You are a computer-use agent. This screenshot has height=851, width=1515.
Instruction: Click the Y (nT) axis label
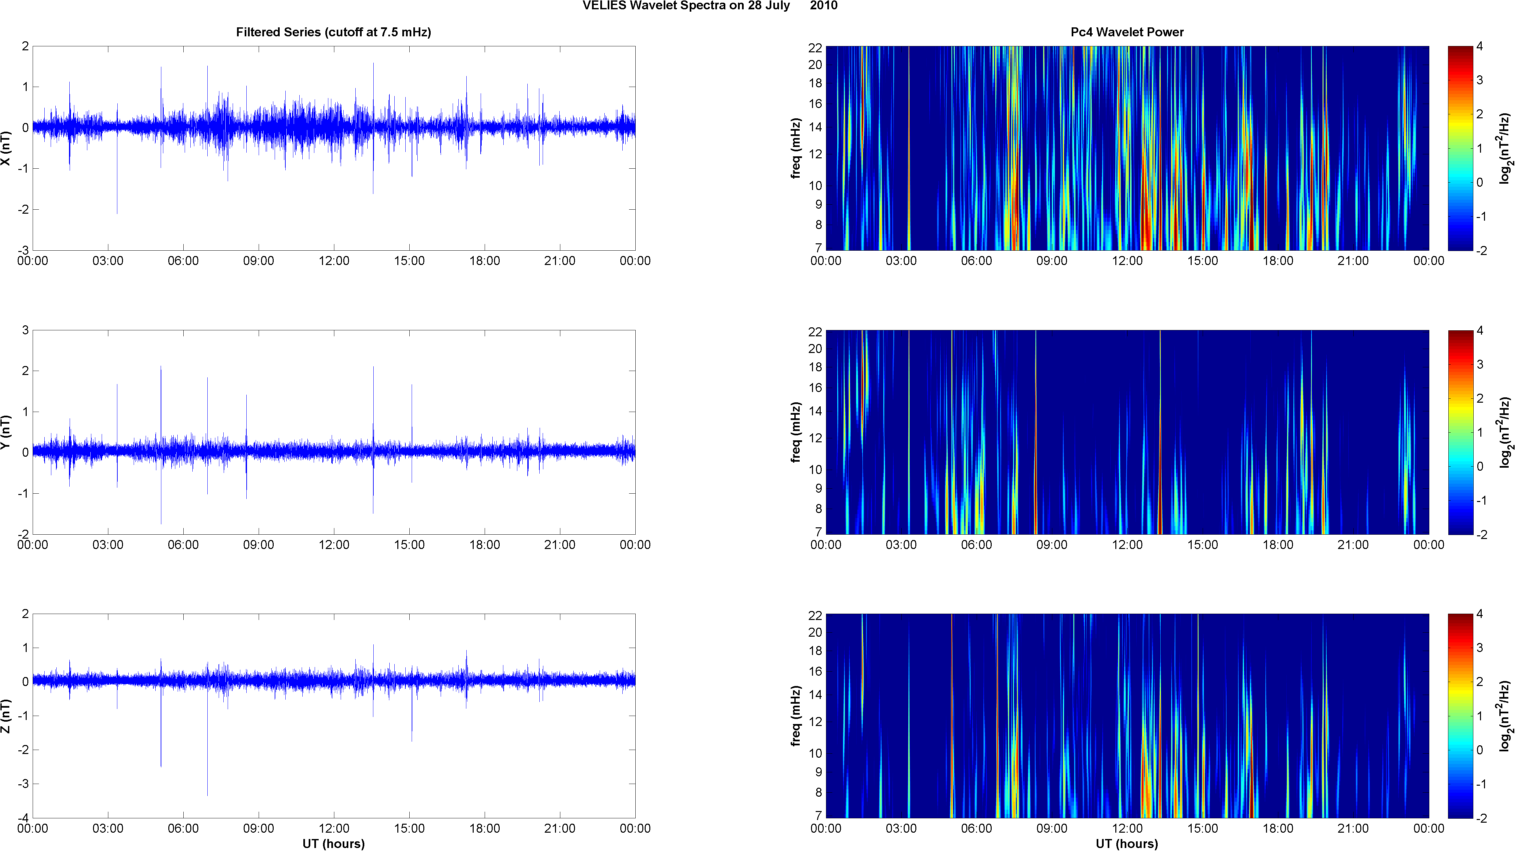pyautogui.click(x=6, y=432)
